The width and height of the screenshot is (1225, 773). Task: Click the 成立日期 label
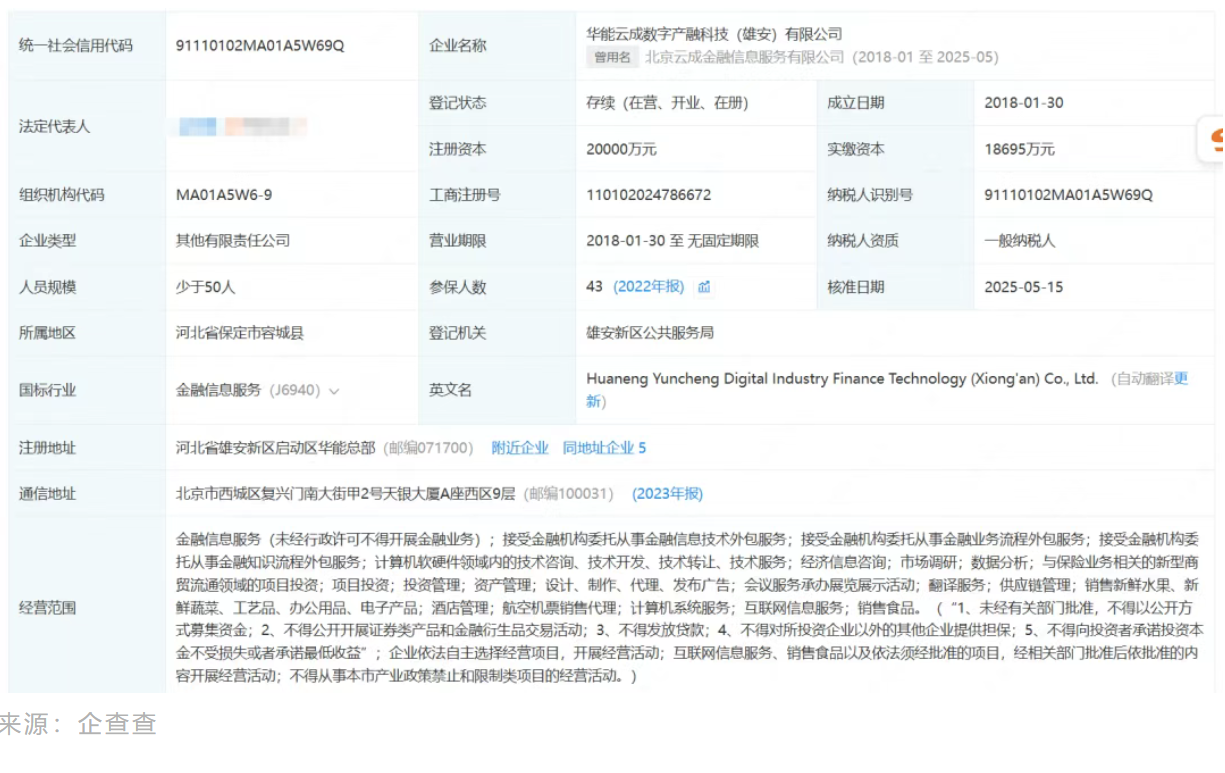pos(856,103)
